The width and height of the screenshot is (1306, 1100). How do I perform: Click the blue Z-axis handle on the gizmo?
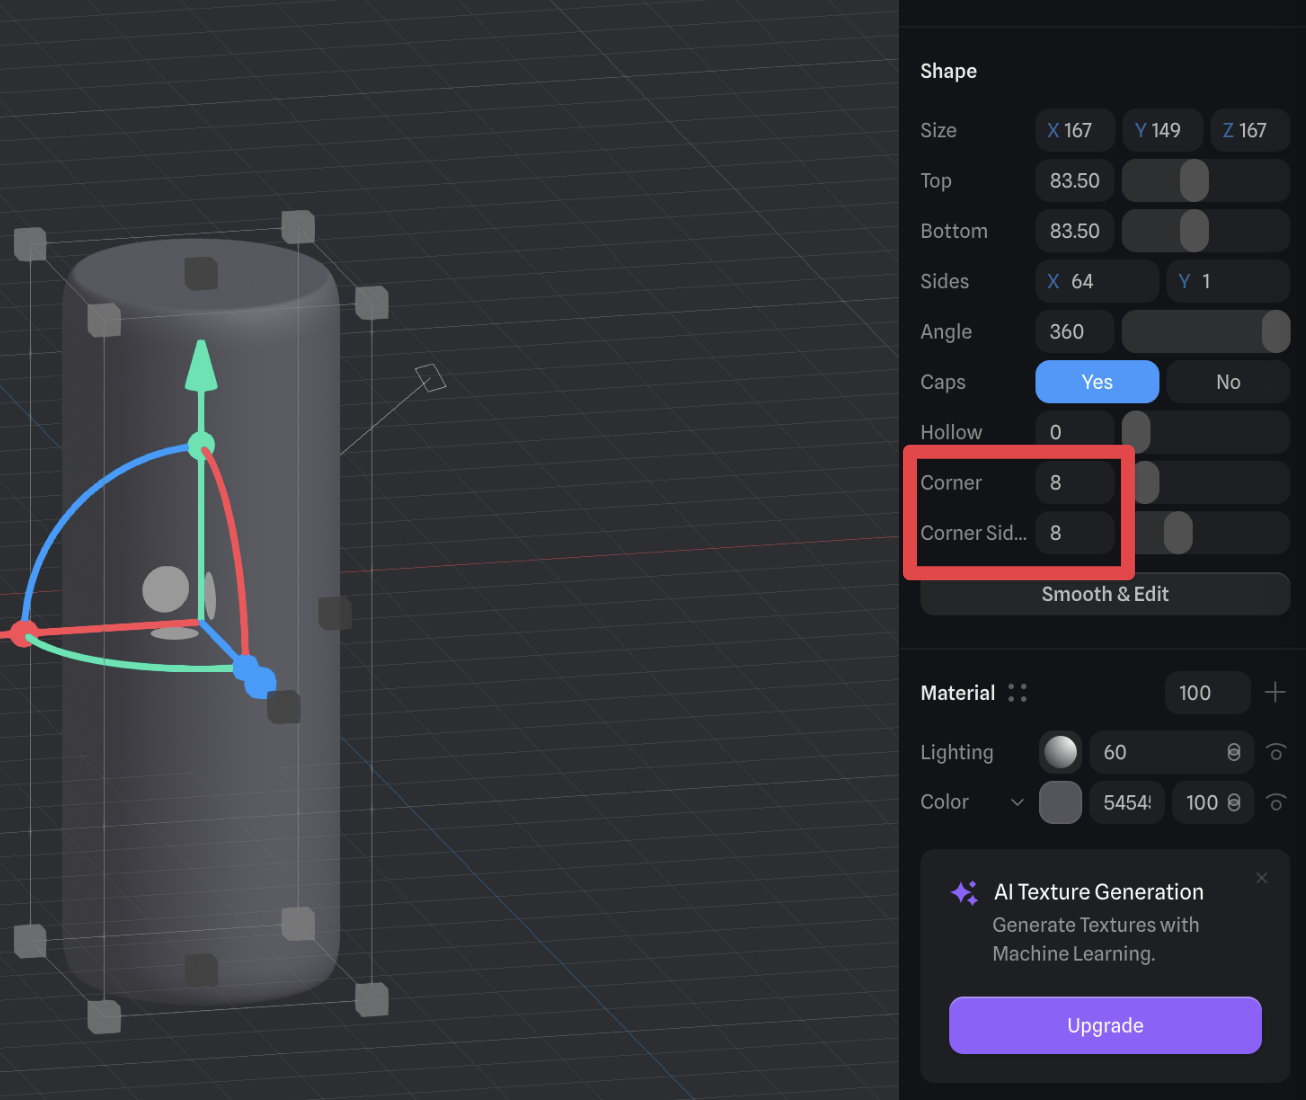(x=258, y=680)
